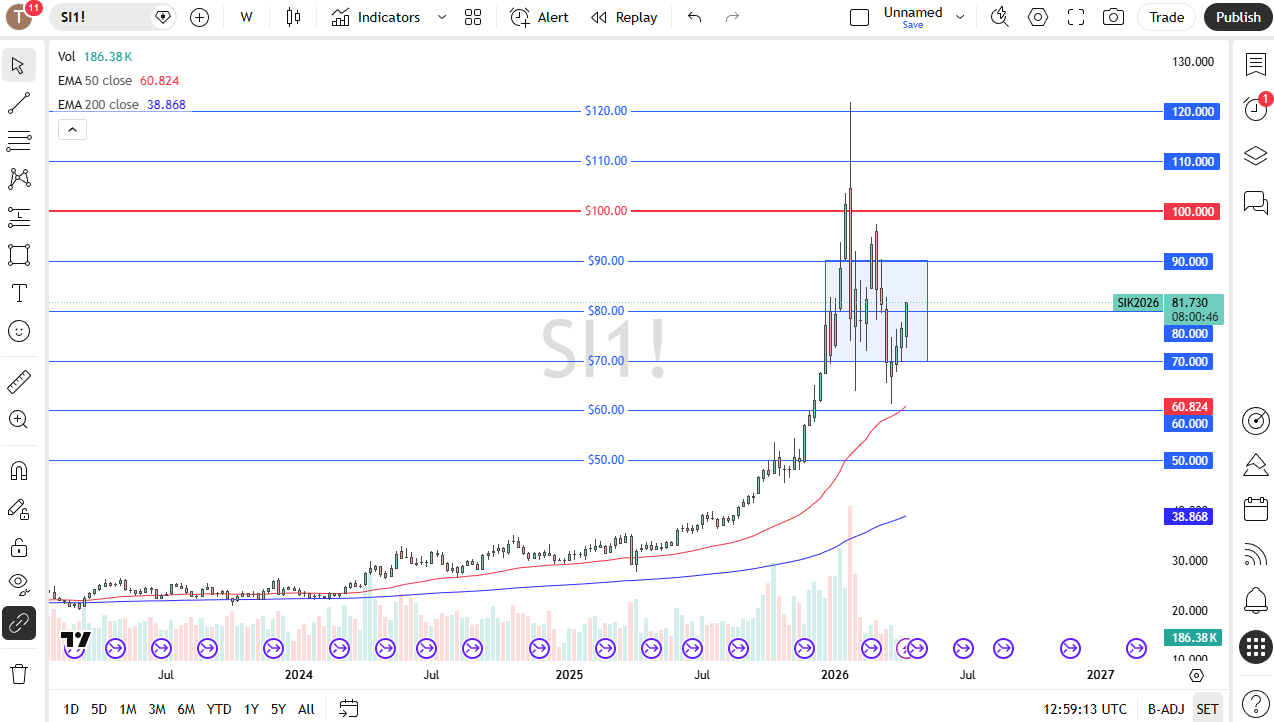Collapse the indicator legend arrow
Screen dimensions: 1274x722
point(73,129)
